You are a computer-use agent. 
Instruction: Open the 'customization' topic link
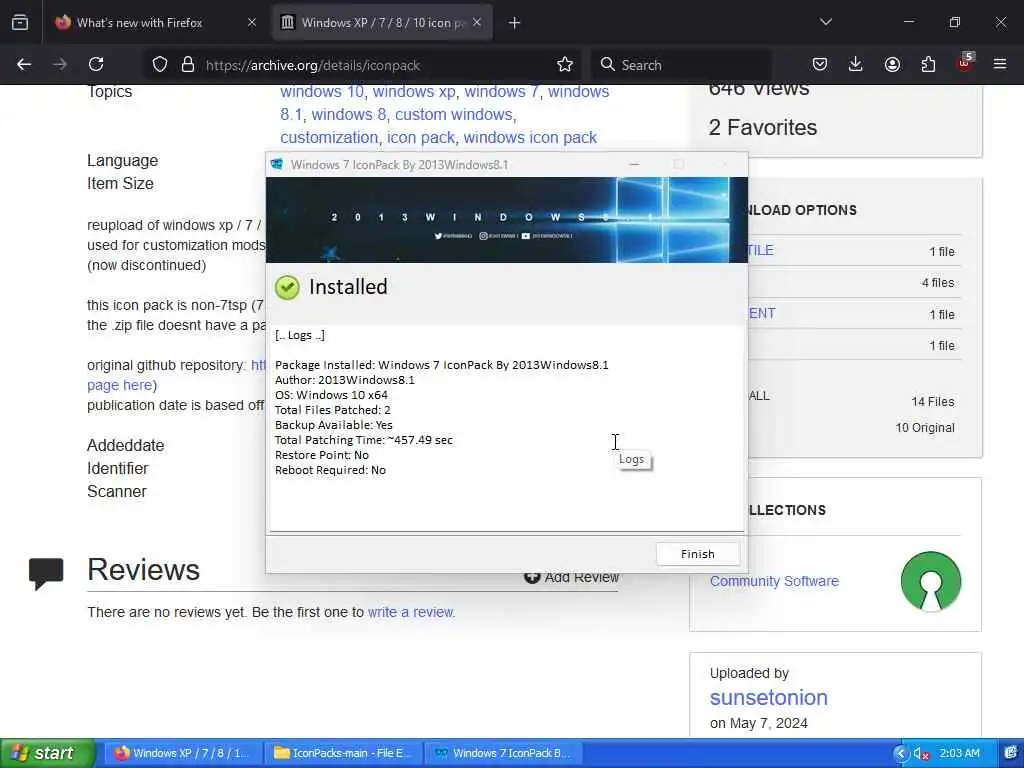tap(329, 137)
